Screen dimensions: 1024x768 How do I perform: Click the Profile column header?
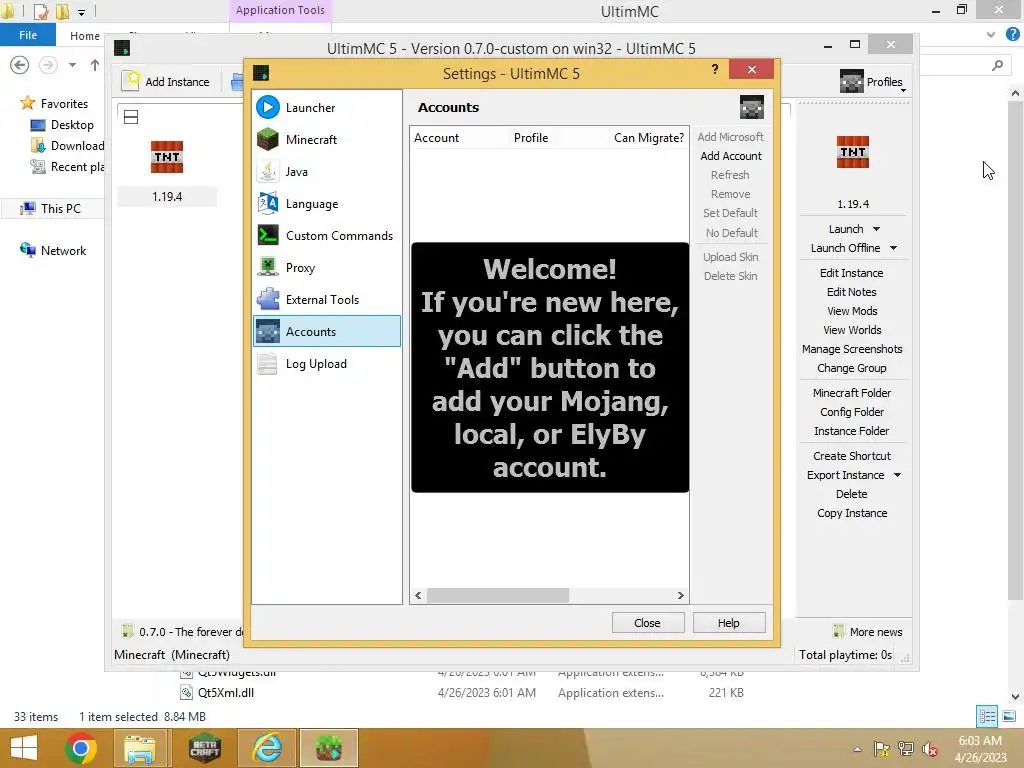(559, 138)
